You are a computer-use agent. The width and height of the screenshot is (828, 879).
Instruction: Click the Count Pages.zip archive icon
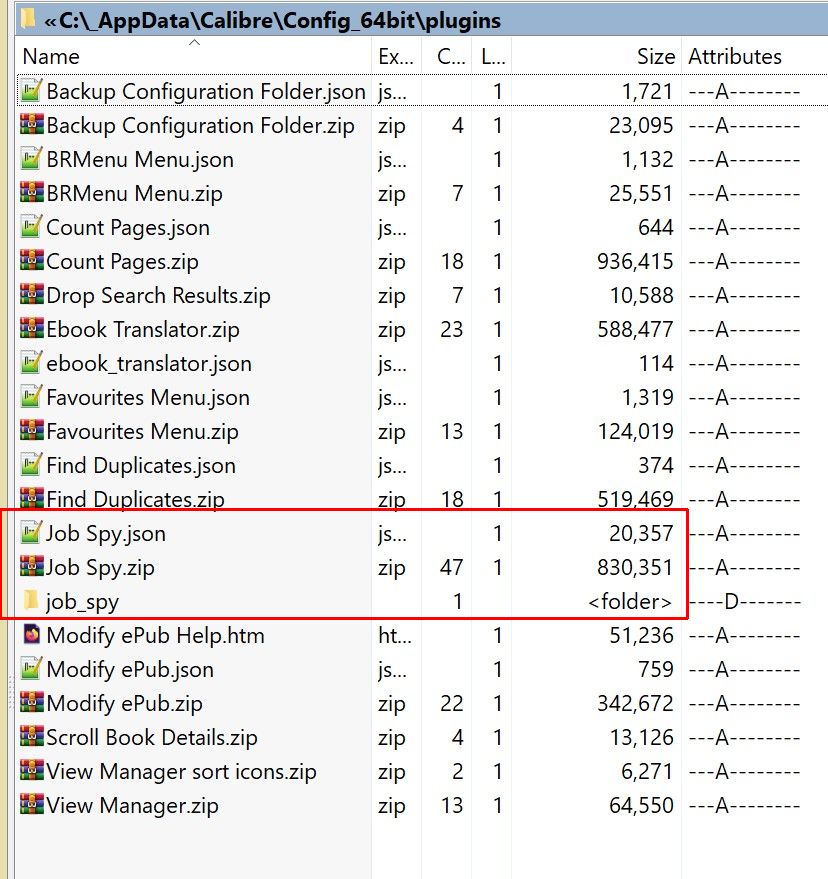coord(31,261)
